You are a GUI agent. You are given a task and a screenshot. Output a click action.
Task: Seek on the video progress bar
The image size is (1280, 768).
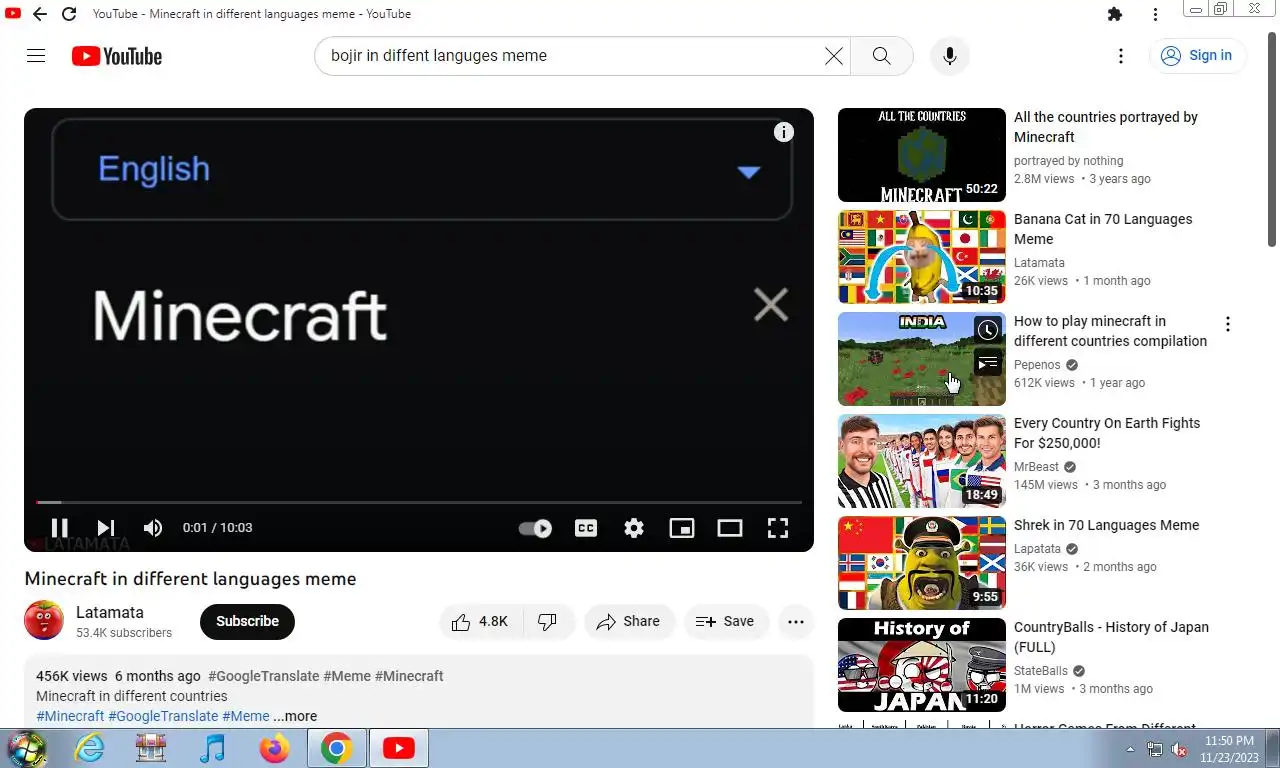[x=419, y=502]
